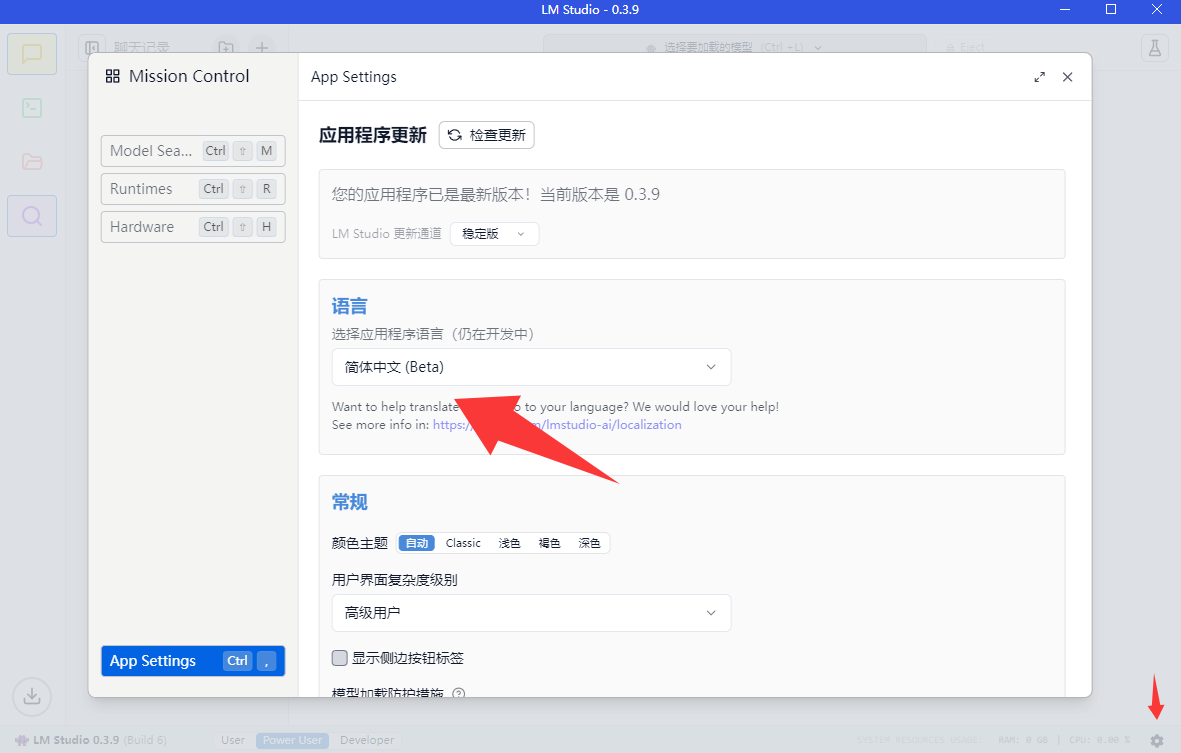Open the 稳定版 update channel dropdown

point(494,233)
